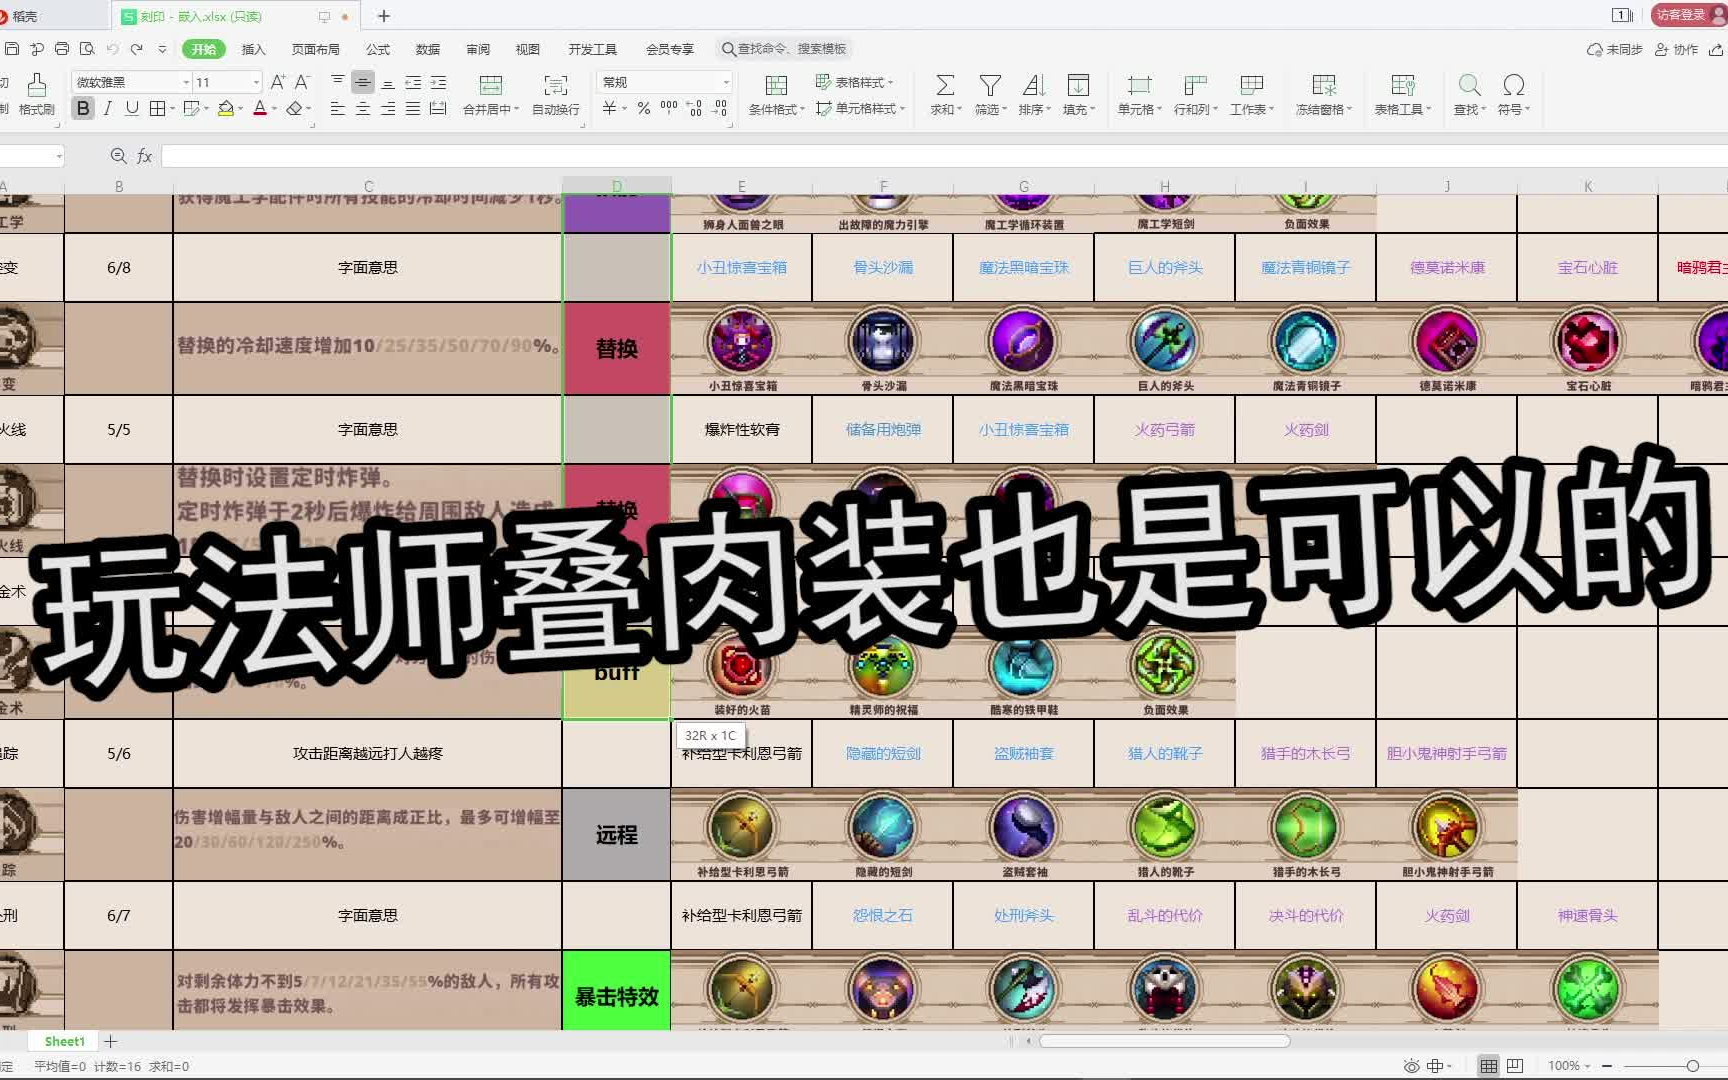Click the formula bar input field
The width and height of the screenshot is (1728, 1080).
click(x=944, y=156)
